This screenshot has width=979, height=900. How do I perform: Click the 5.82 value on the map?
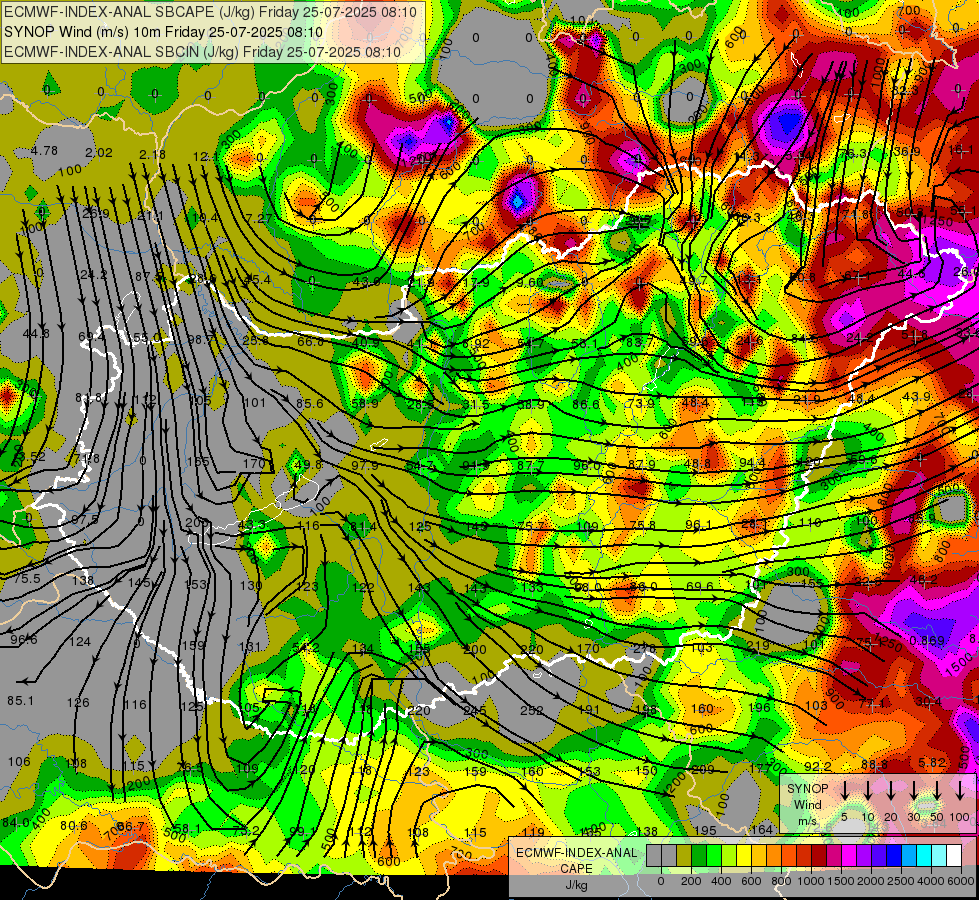tap(932, 763)
